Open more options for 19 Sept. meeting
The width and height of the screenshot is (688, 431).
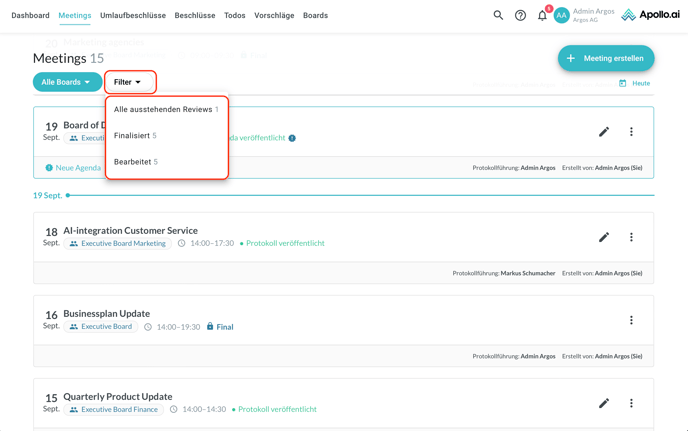[631, 132]
